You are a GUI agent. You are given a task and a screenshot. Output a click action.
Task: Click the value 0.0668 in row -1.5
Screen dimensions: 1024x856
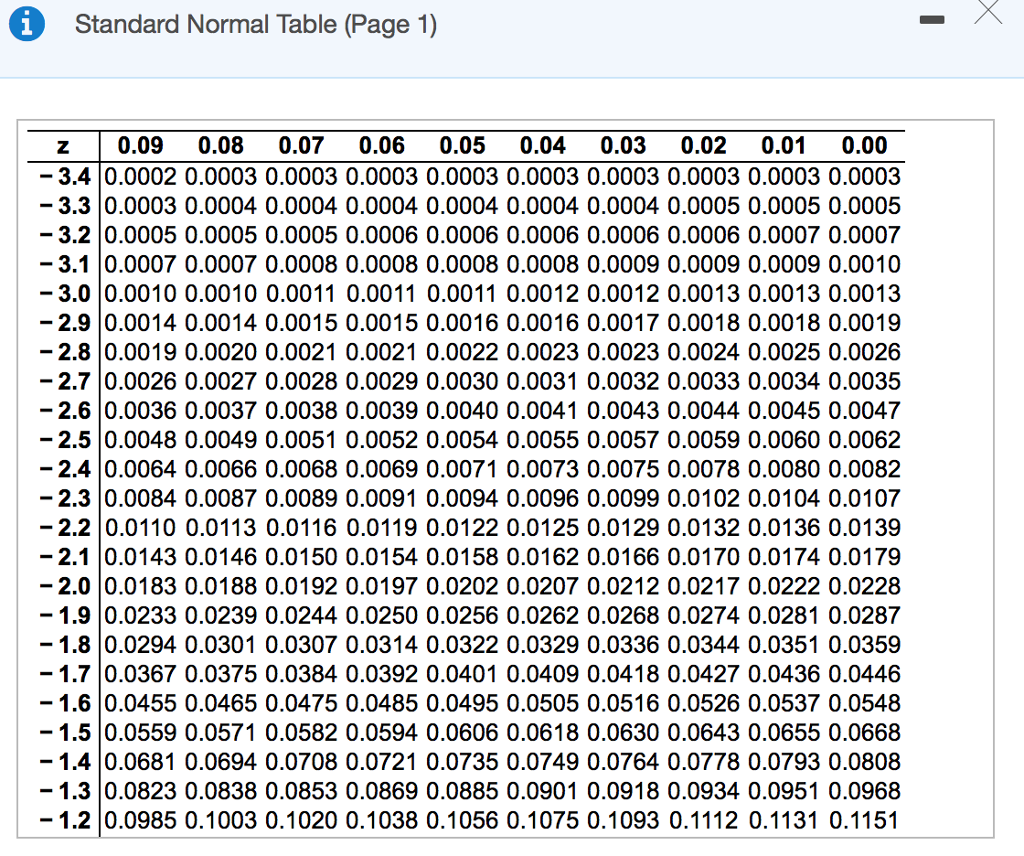864,732
